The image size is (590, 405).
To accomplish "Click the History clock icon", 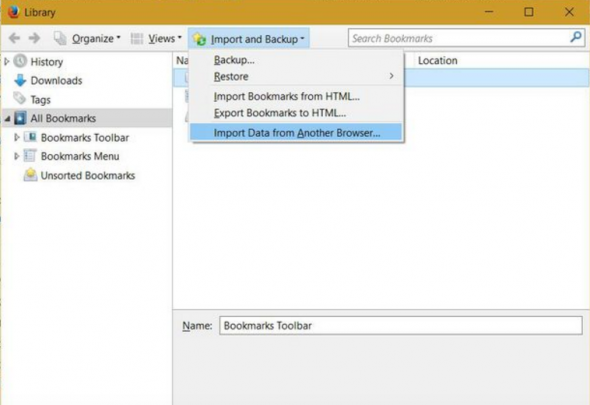I will pos(20,61).
